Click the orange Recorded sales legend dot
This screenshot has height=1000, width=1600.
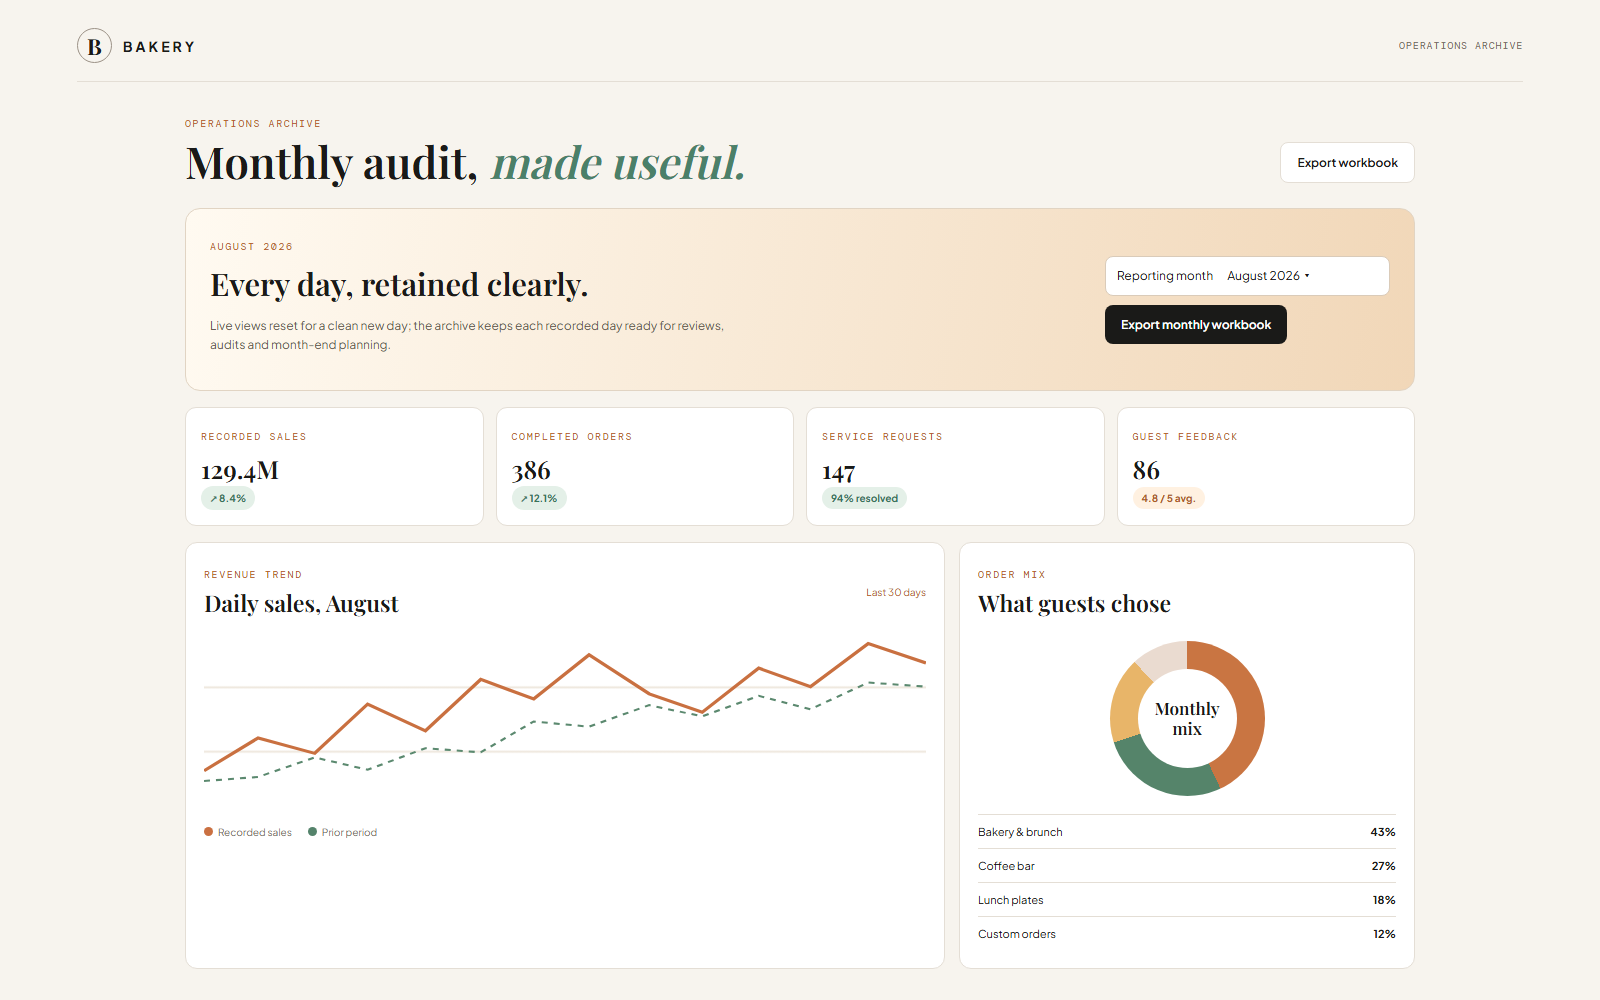(209, 832)
